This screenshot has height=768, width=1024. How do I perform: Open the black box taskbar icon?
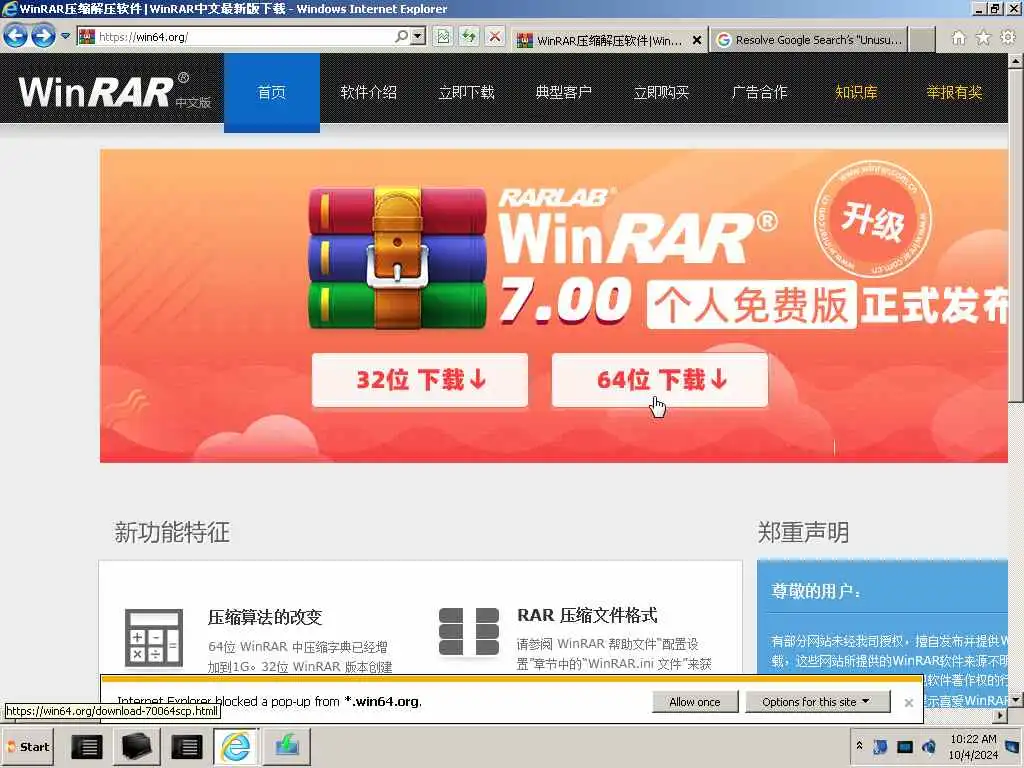coord(136,746)
